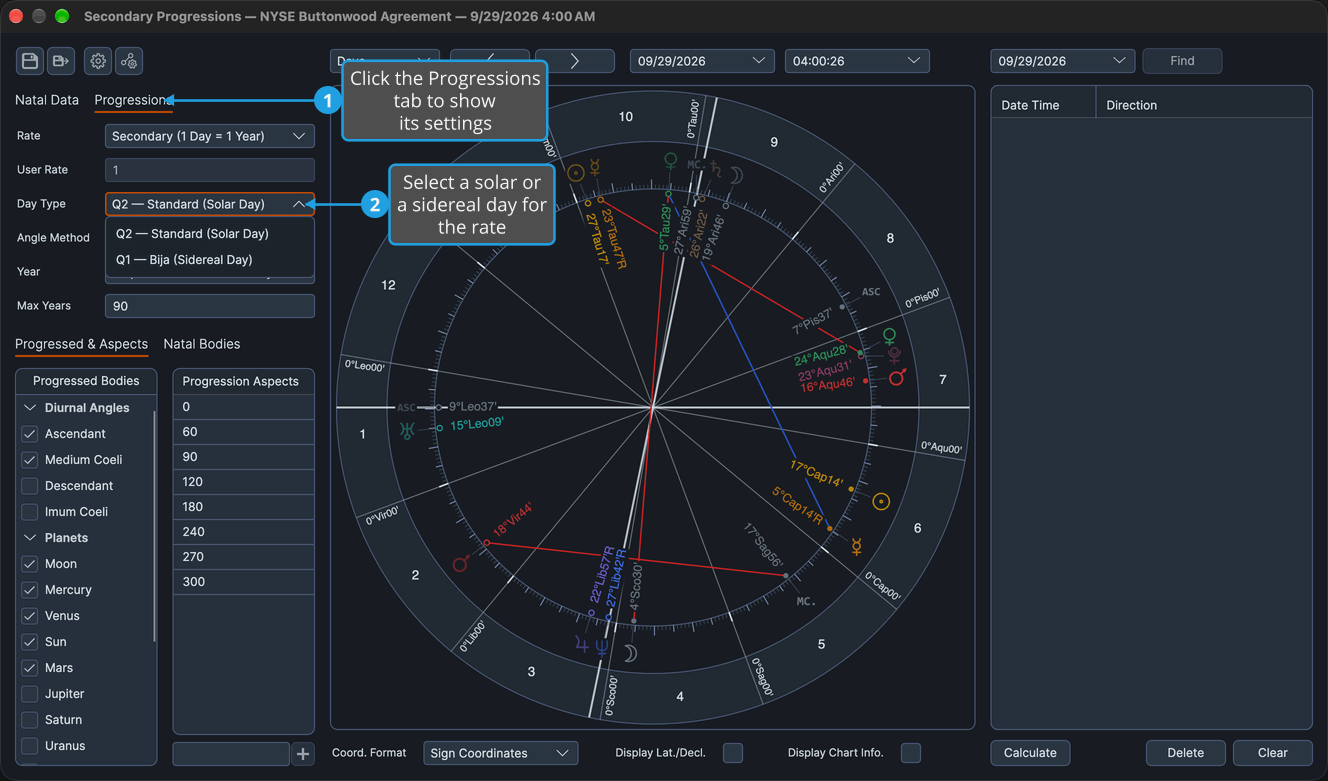Select the Progressions tab
Image resolution: width=1328 pixels, height=781 pixels.
tap(133, 100)
